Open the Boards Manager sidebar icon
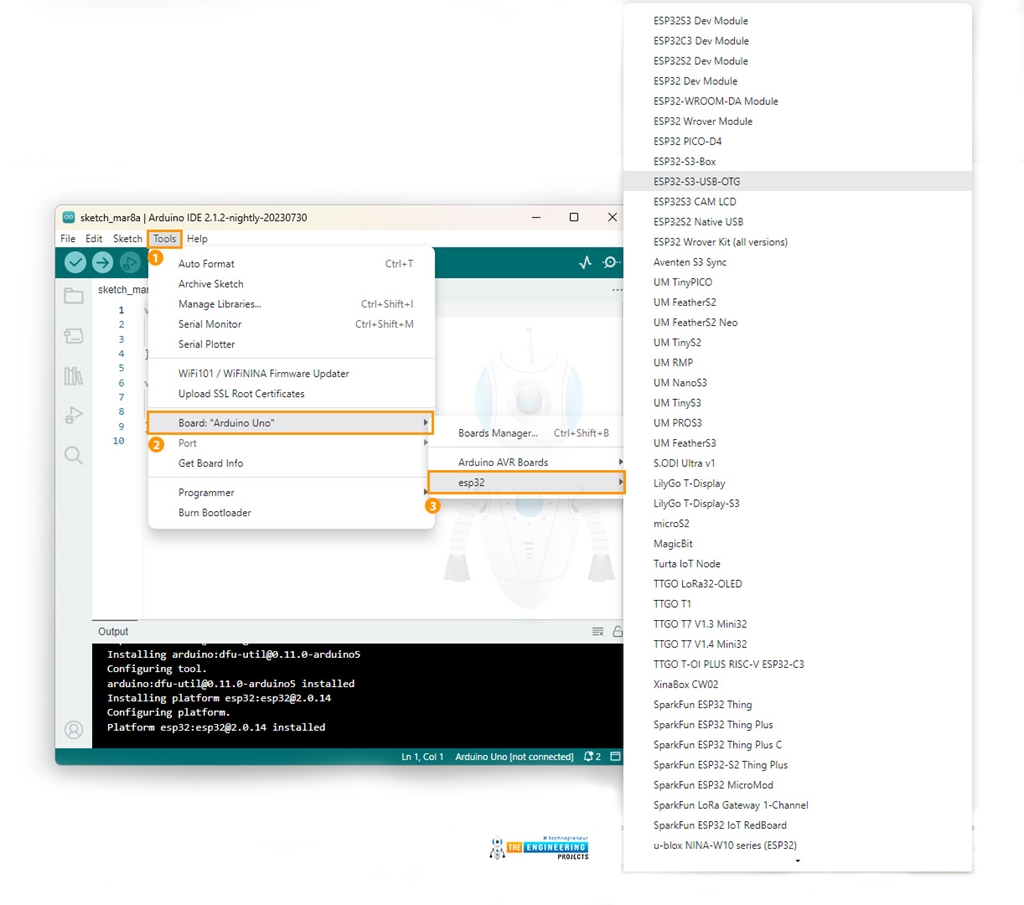Viewport: 1024px width, 905px height. point(73,336)
